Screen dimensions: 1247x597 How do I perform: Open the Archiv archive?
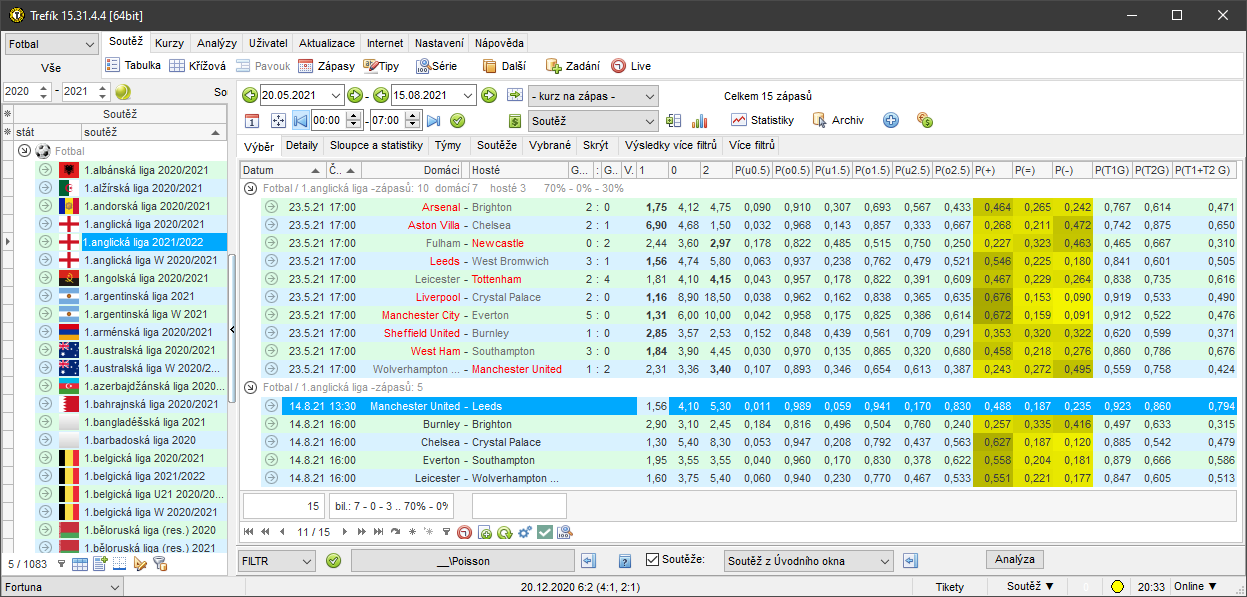tap(838, 120)
